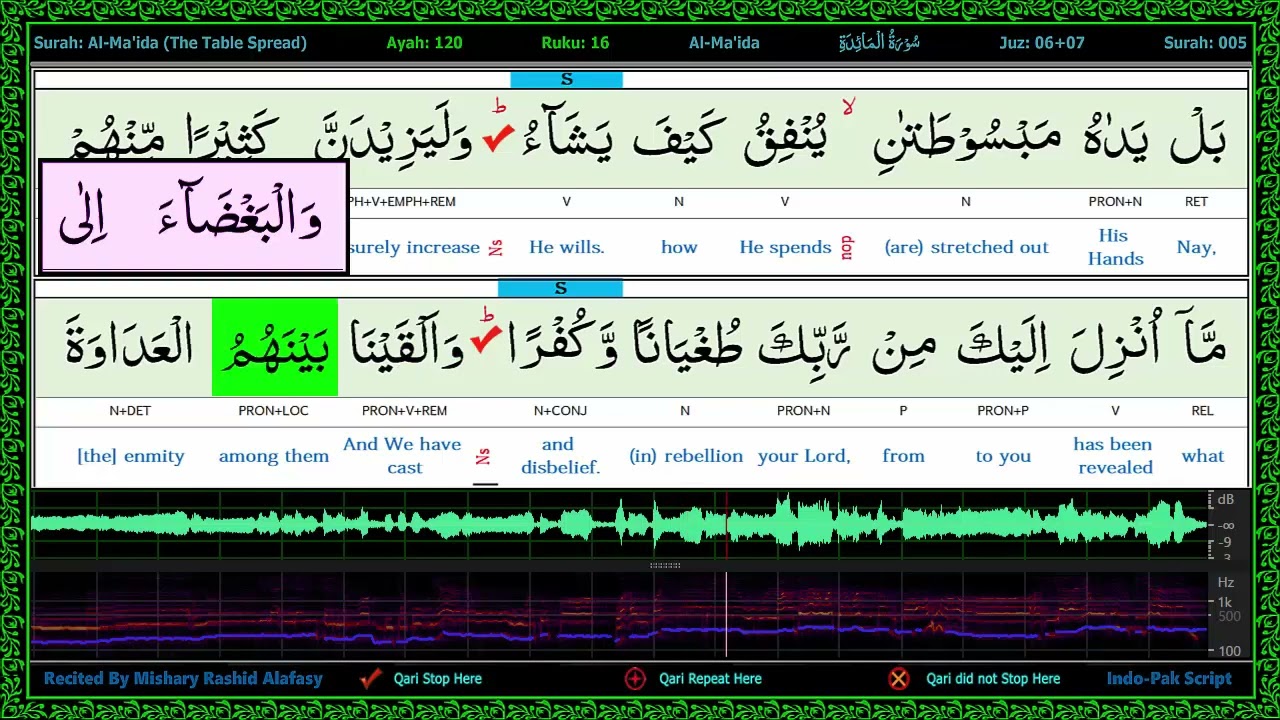This screenshot has height=720, width=1280.
Task: Click the 'Surah: 005' label
Action: click(x=1205, y=43)
